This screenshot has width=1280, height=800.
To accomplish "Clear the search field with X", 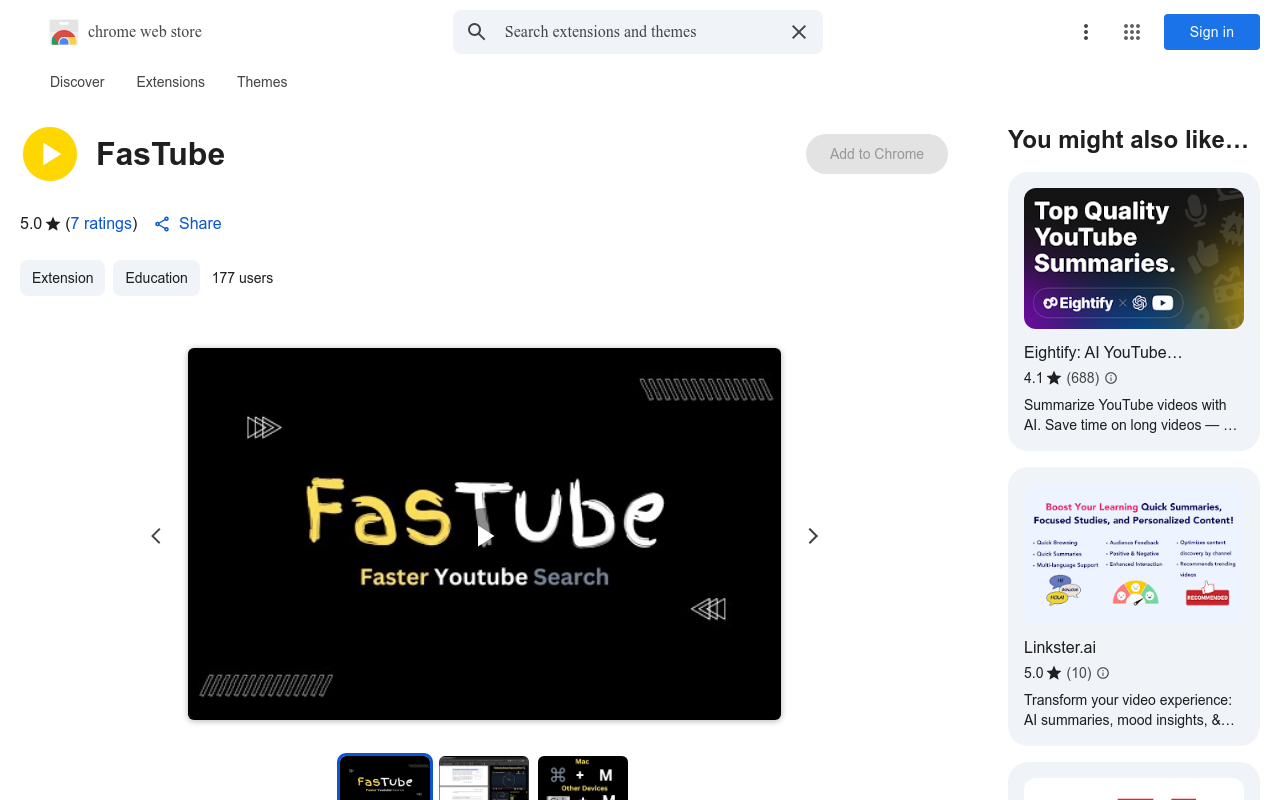I will pos(799,32).
